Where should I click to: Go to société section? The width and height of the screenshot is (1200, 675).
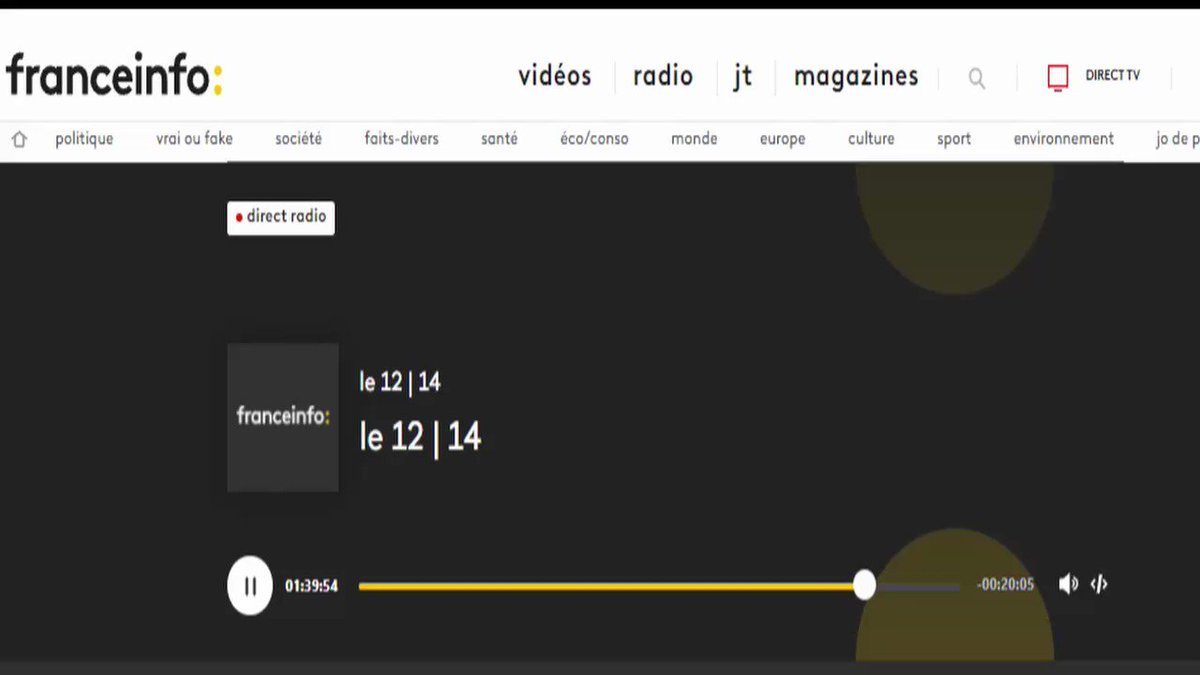click(299, 139)
